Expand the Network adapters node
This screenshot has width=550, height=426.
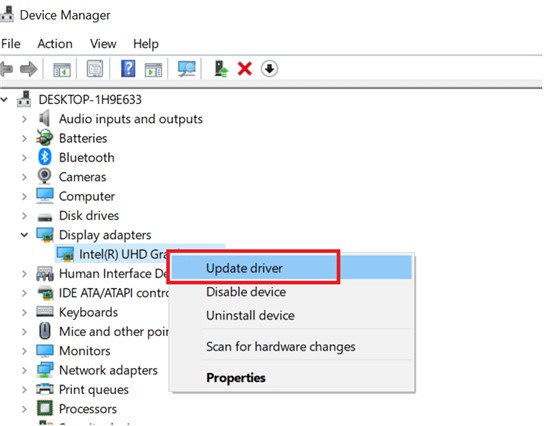pos(24,370)
